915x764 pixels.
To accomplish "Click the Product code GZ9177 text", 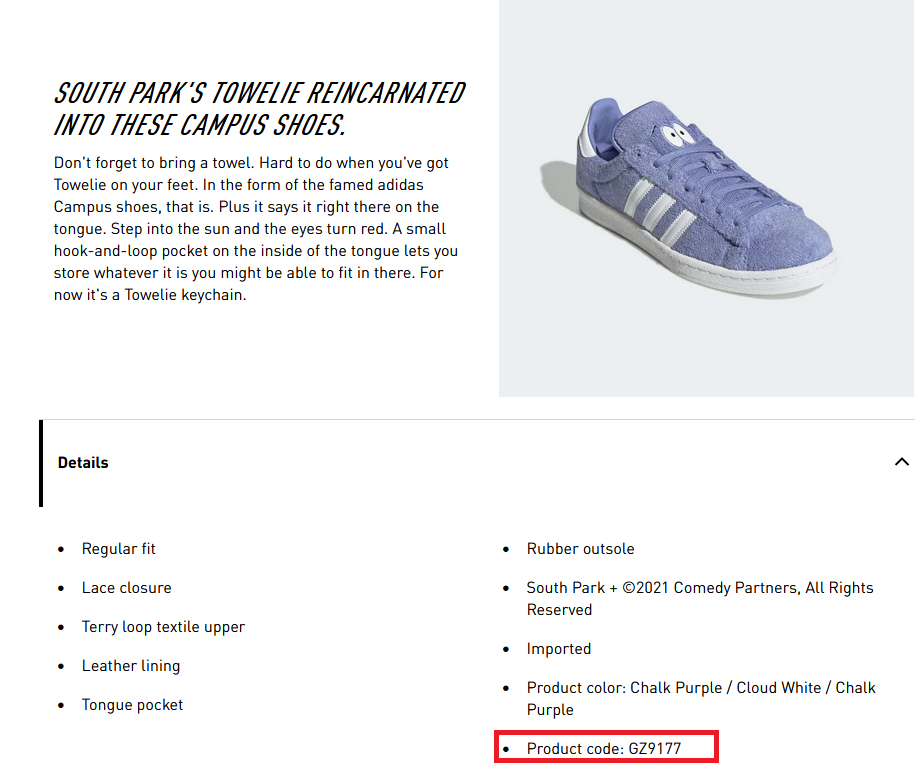I will [604, 748].
